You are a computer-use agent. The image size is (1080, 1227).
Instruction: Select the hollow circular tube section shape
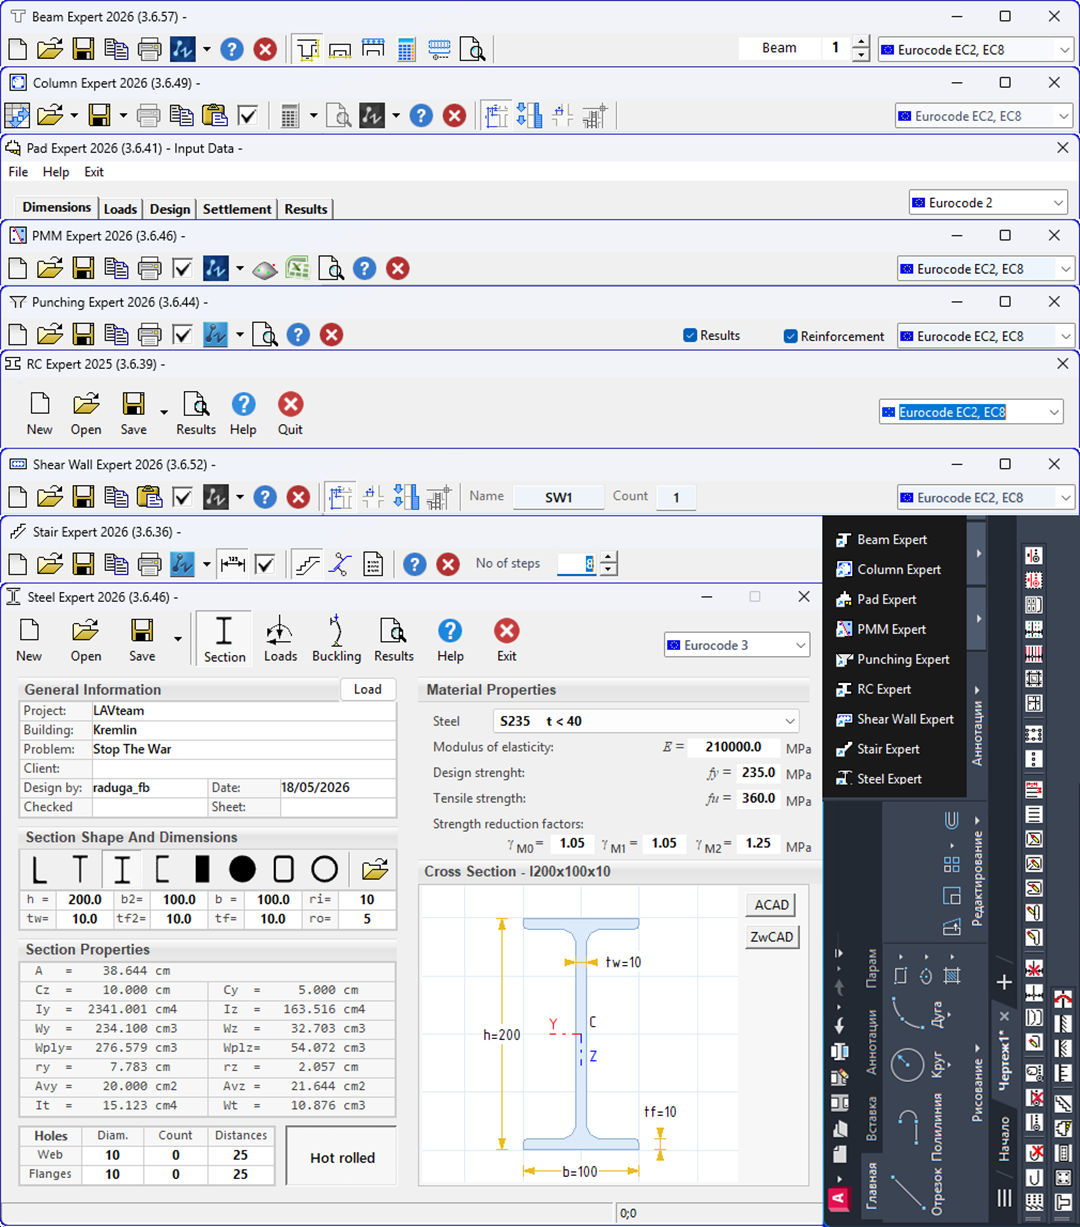324,869
